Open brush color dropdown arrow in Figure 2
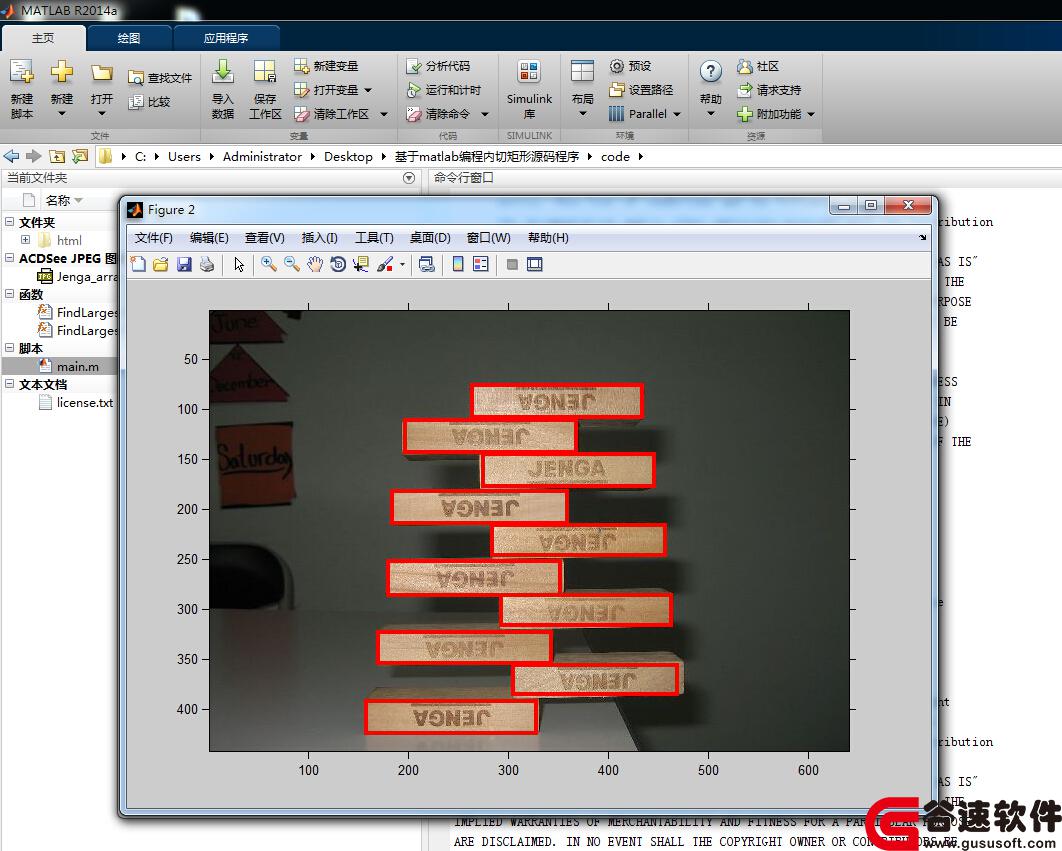The width and height of the screenshot is (1062, 851). (402, 265)
